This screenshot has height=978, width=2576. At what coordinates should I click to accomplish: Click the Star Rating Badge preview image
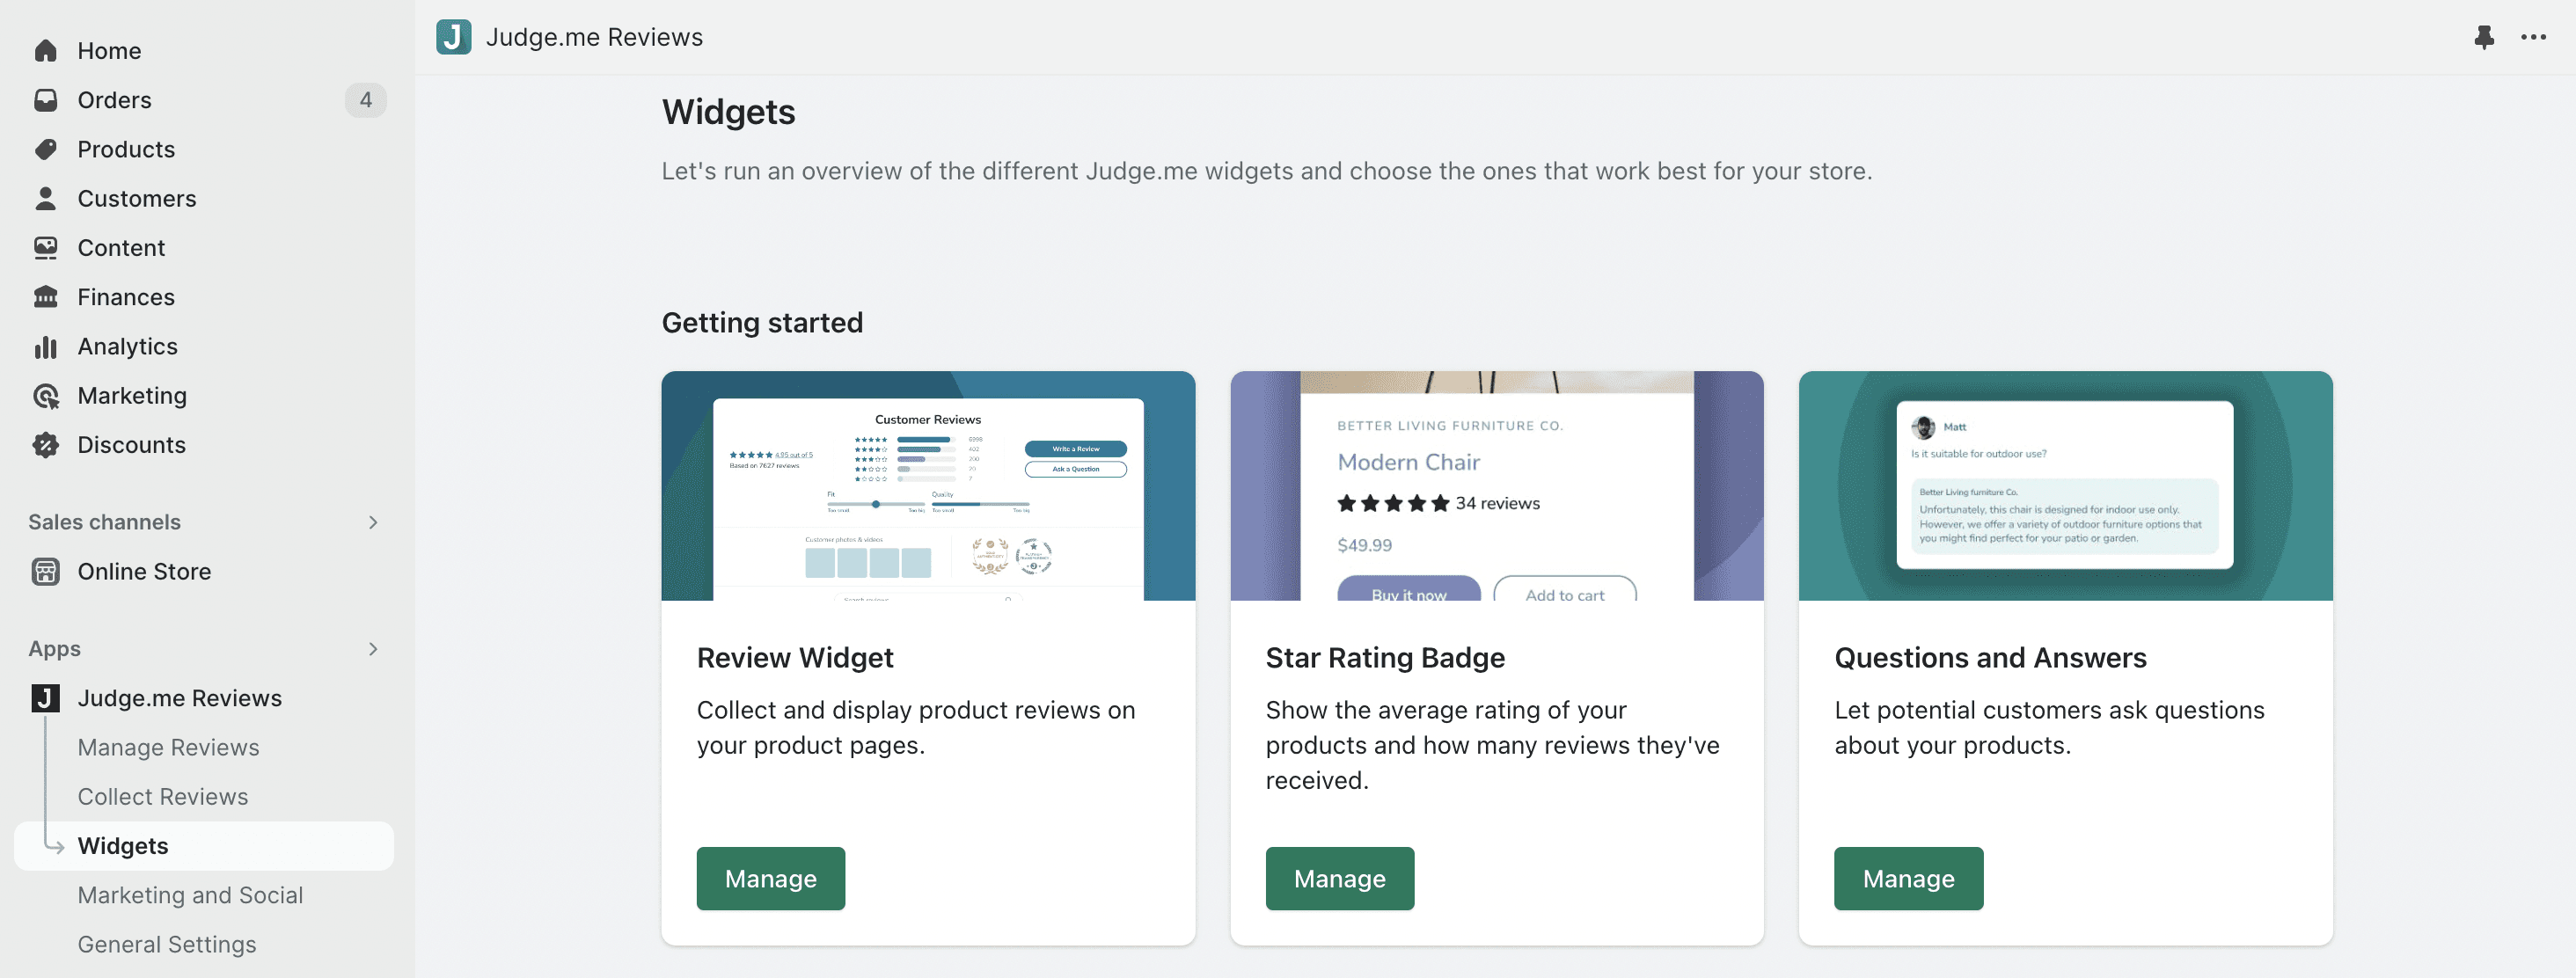(x=1496, y=486)
